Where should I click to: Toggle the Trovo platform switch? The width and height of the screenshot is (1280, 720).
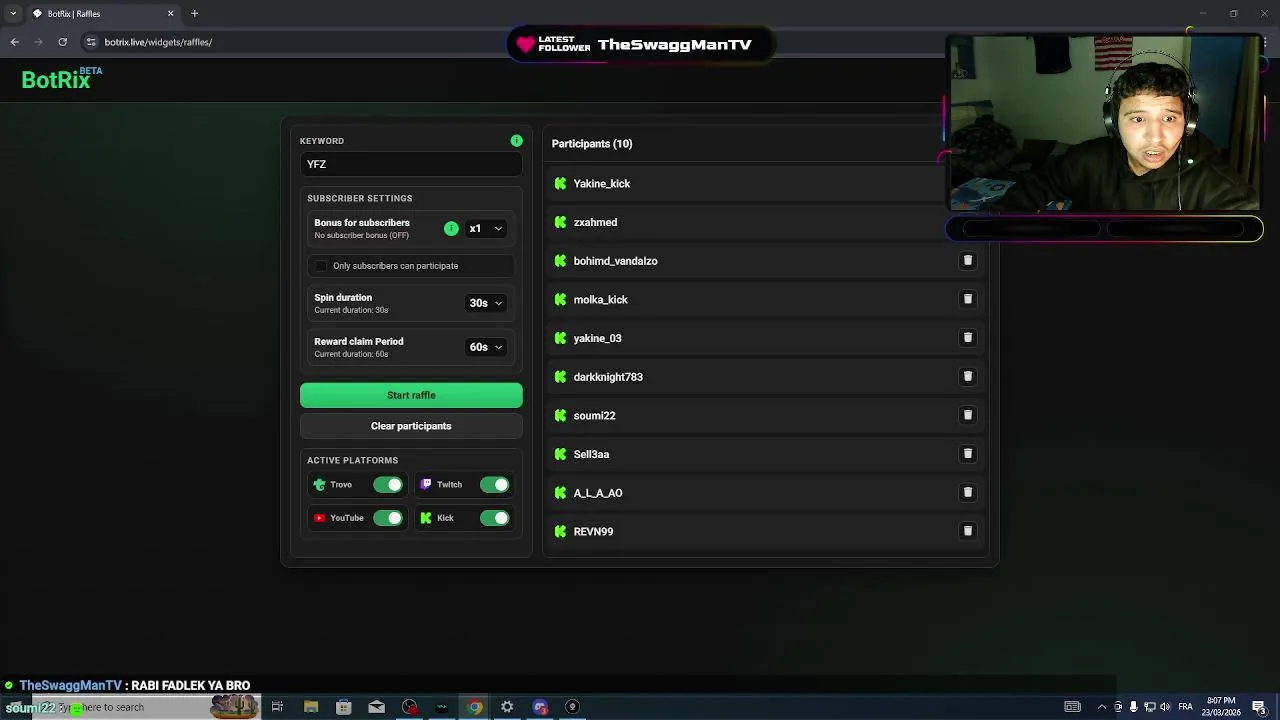click(388, 485)
